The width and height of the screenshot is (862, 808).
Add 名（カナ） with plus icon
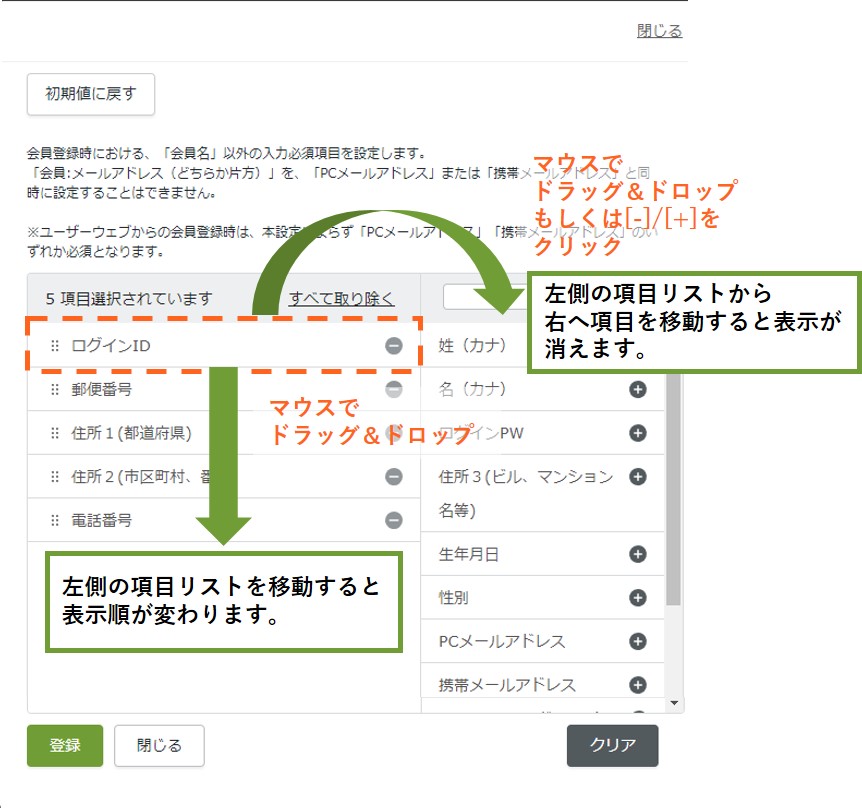click(638, 390)
